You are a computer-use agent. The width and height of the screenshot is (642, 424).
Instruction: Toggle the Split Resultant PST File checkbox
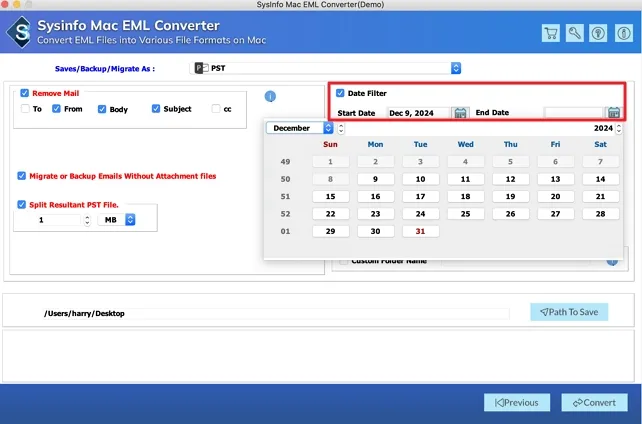coord(22,204)
